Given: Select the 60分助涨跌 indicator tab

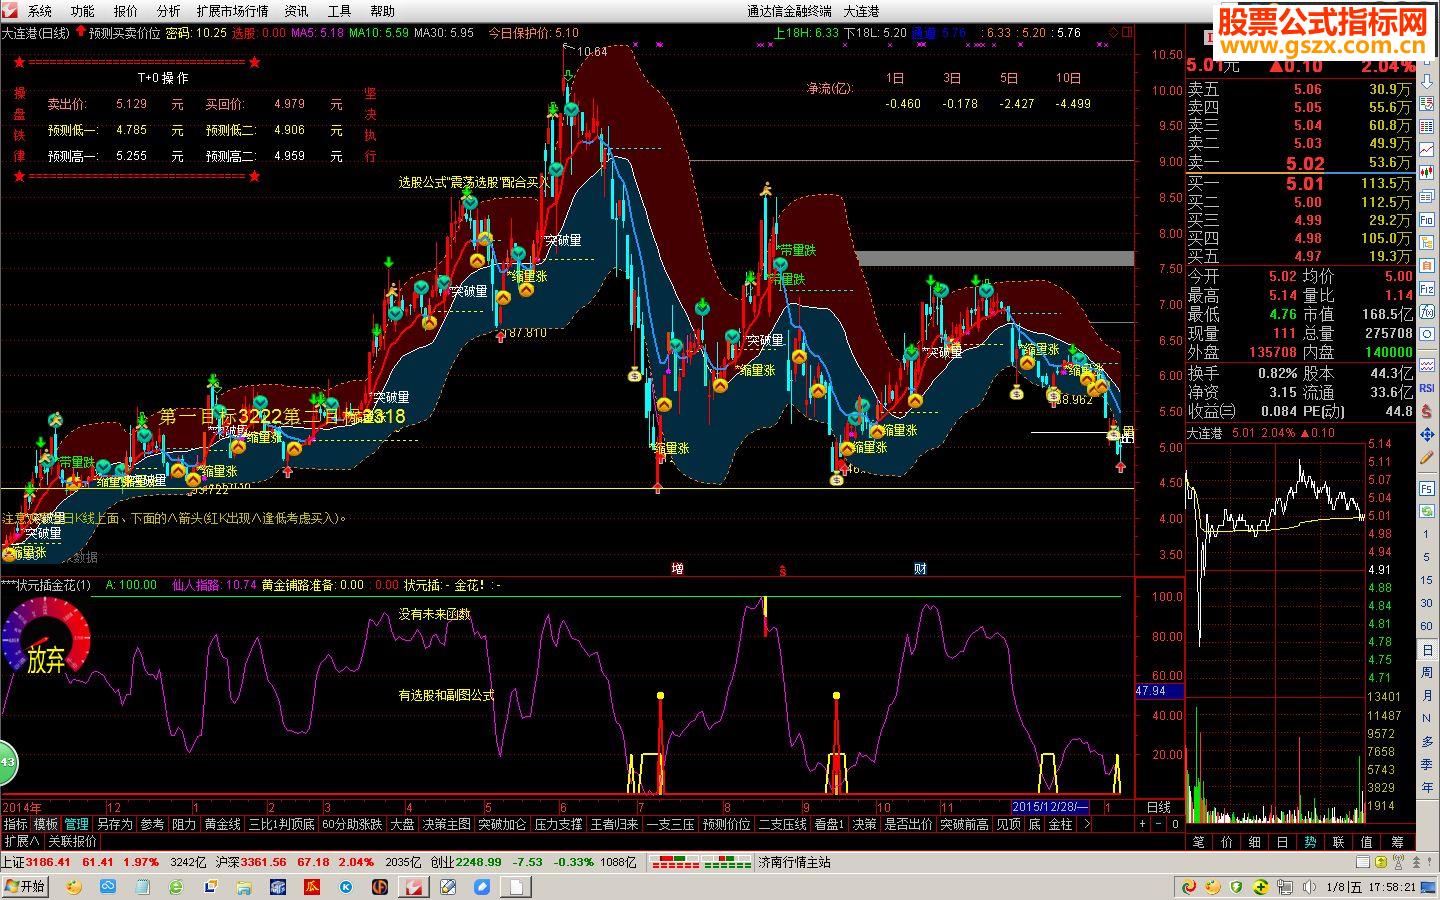Looking at the screenshot, I should [352, 825].
